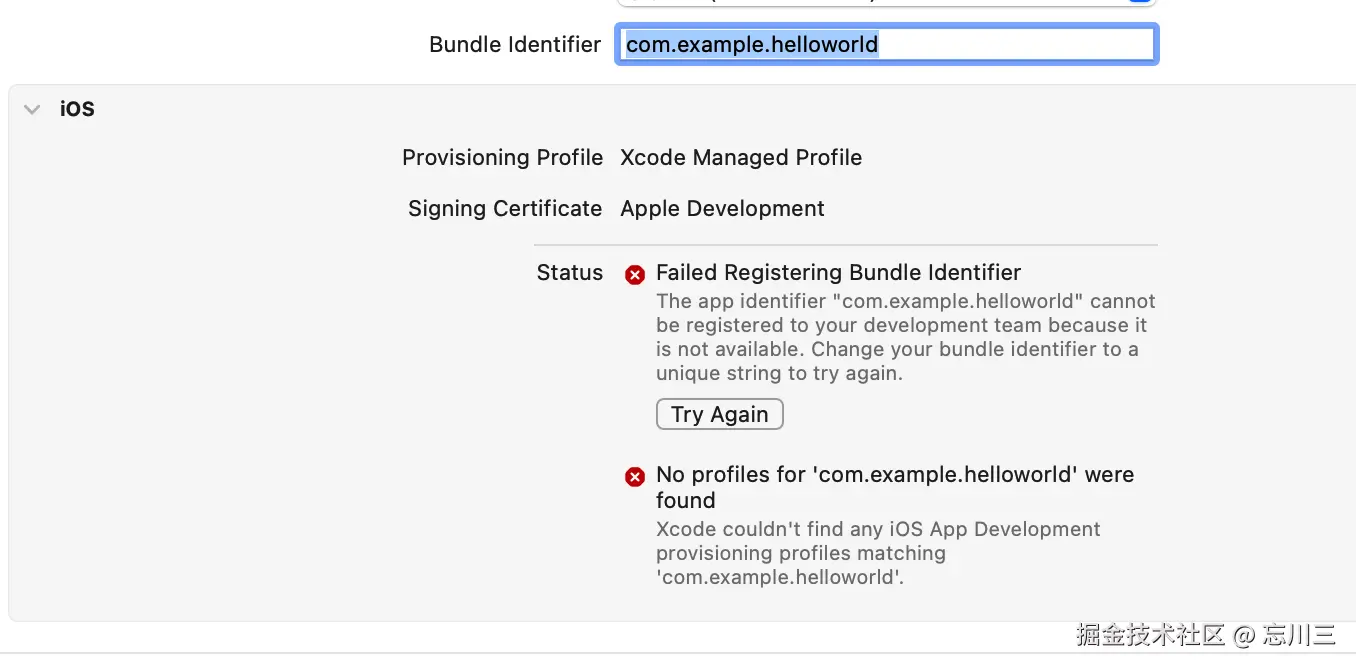Click the Status label
Screen dimensions: 1356x668
[x=570, y=273]
